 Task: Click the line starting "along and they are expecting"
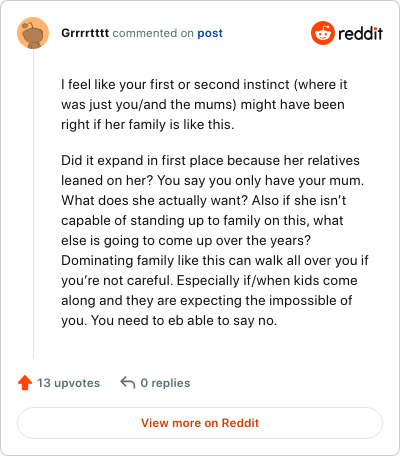207,301
